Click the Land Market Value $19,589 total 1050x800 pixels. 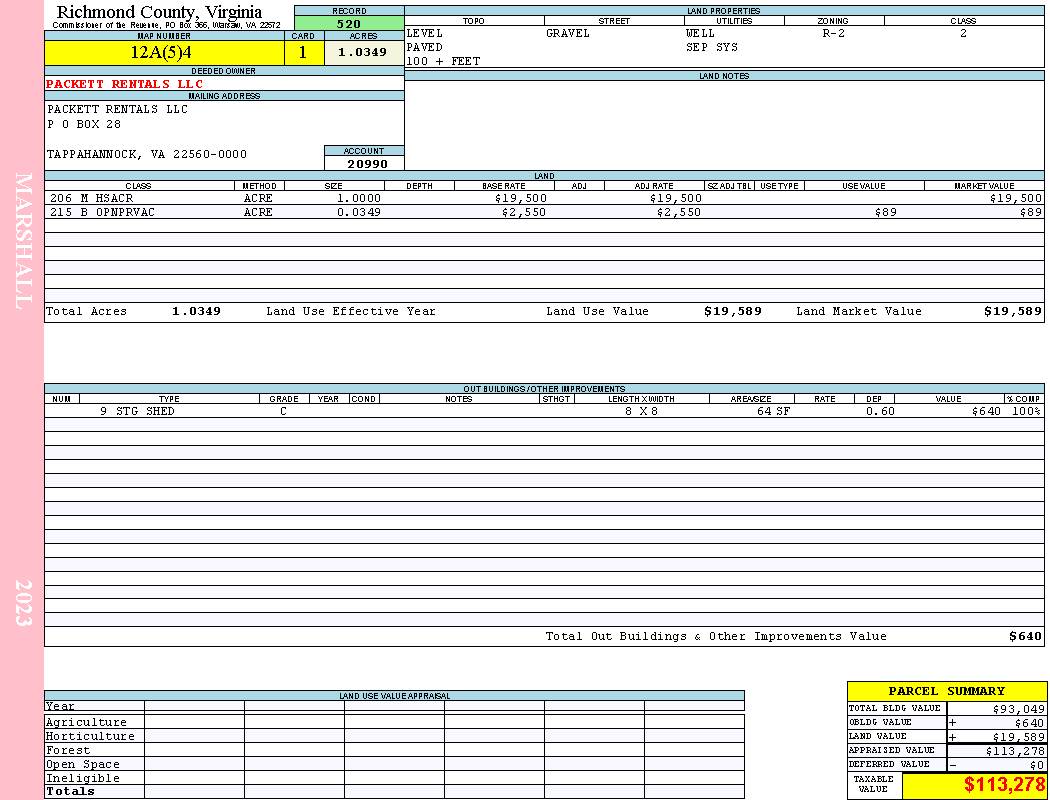tap(1012, 311)
